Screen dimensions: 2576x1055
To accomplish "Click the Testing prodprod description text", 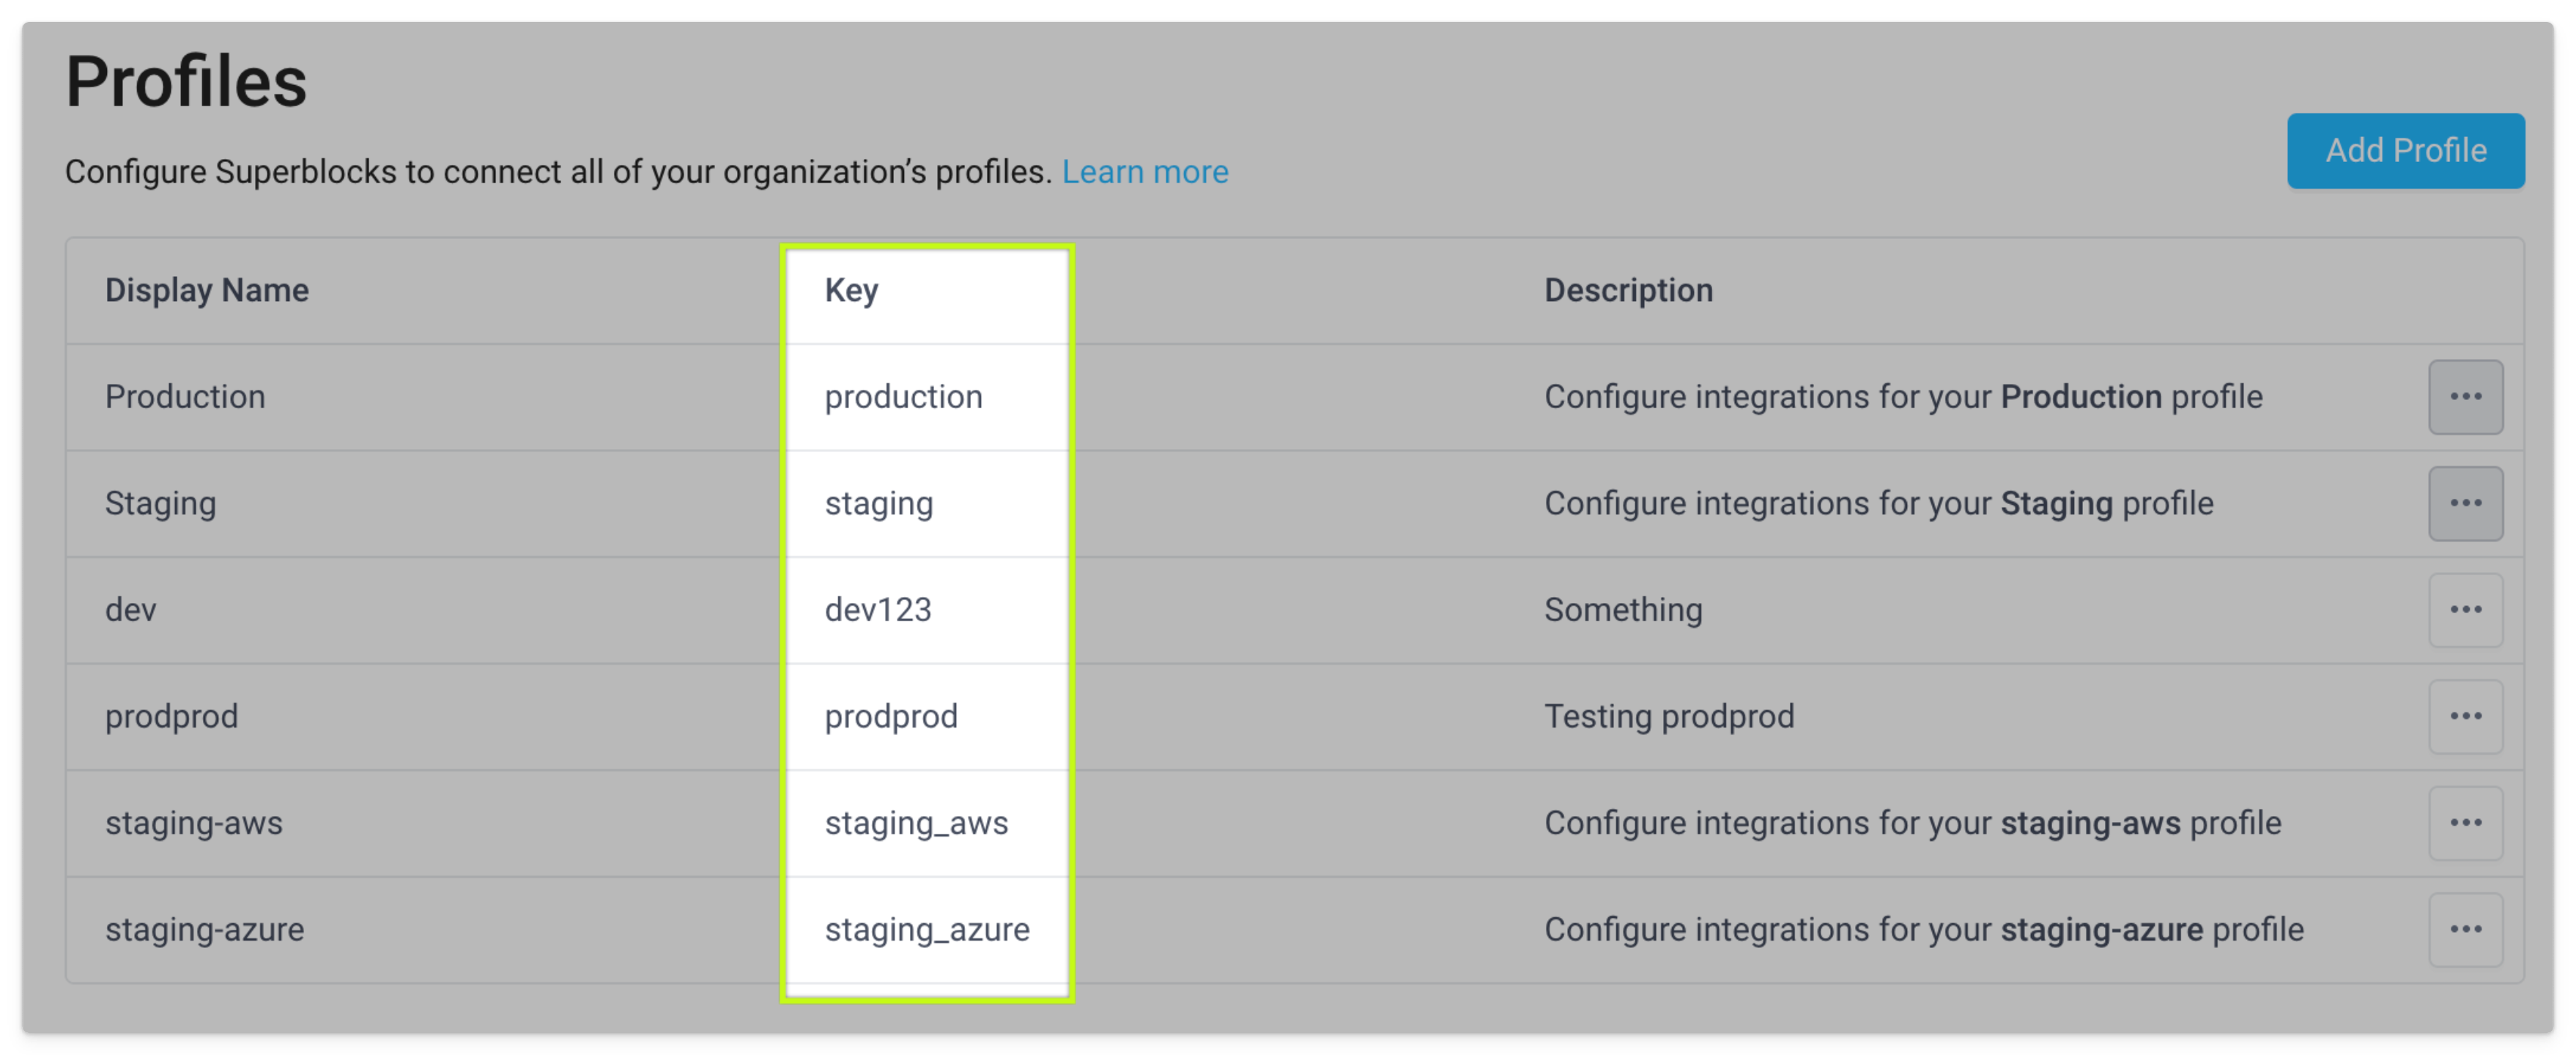I will tap(1668, 716).
